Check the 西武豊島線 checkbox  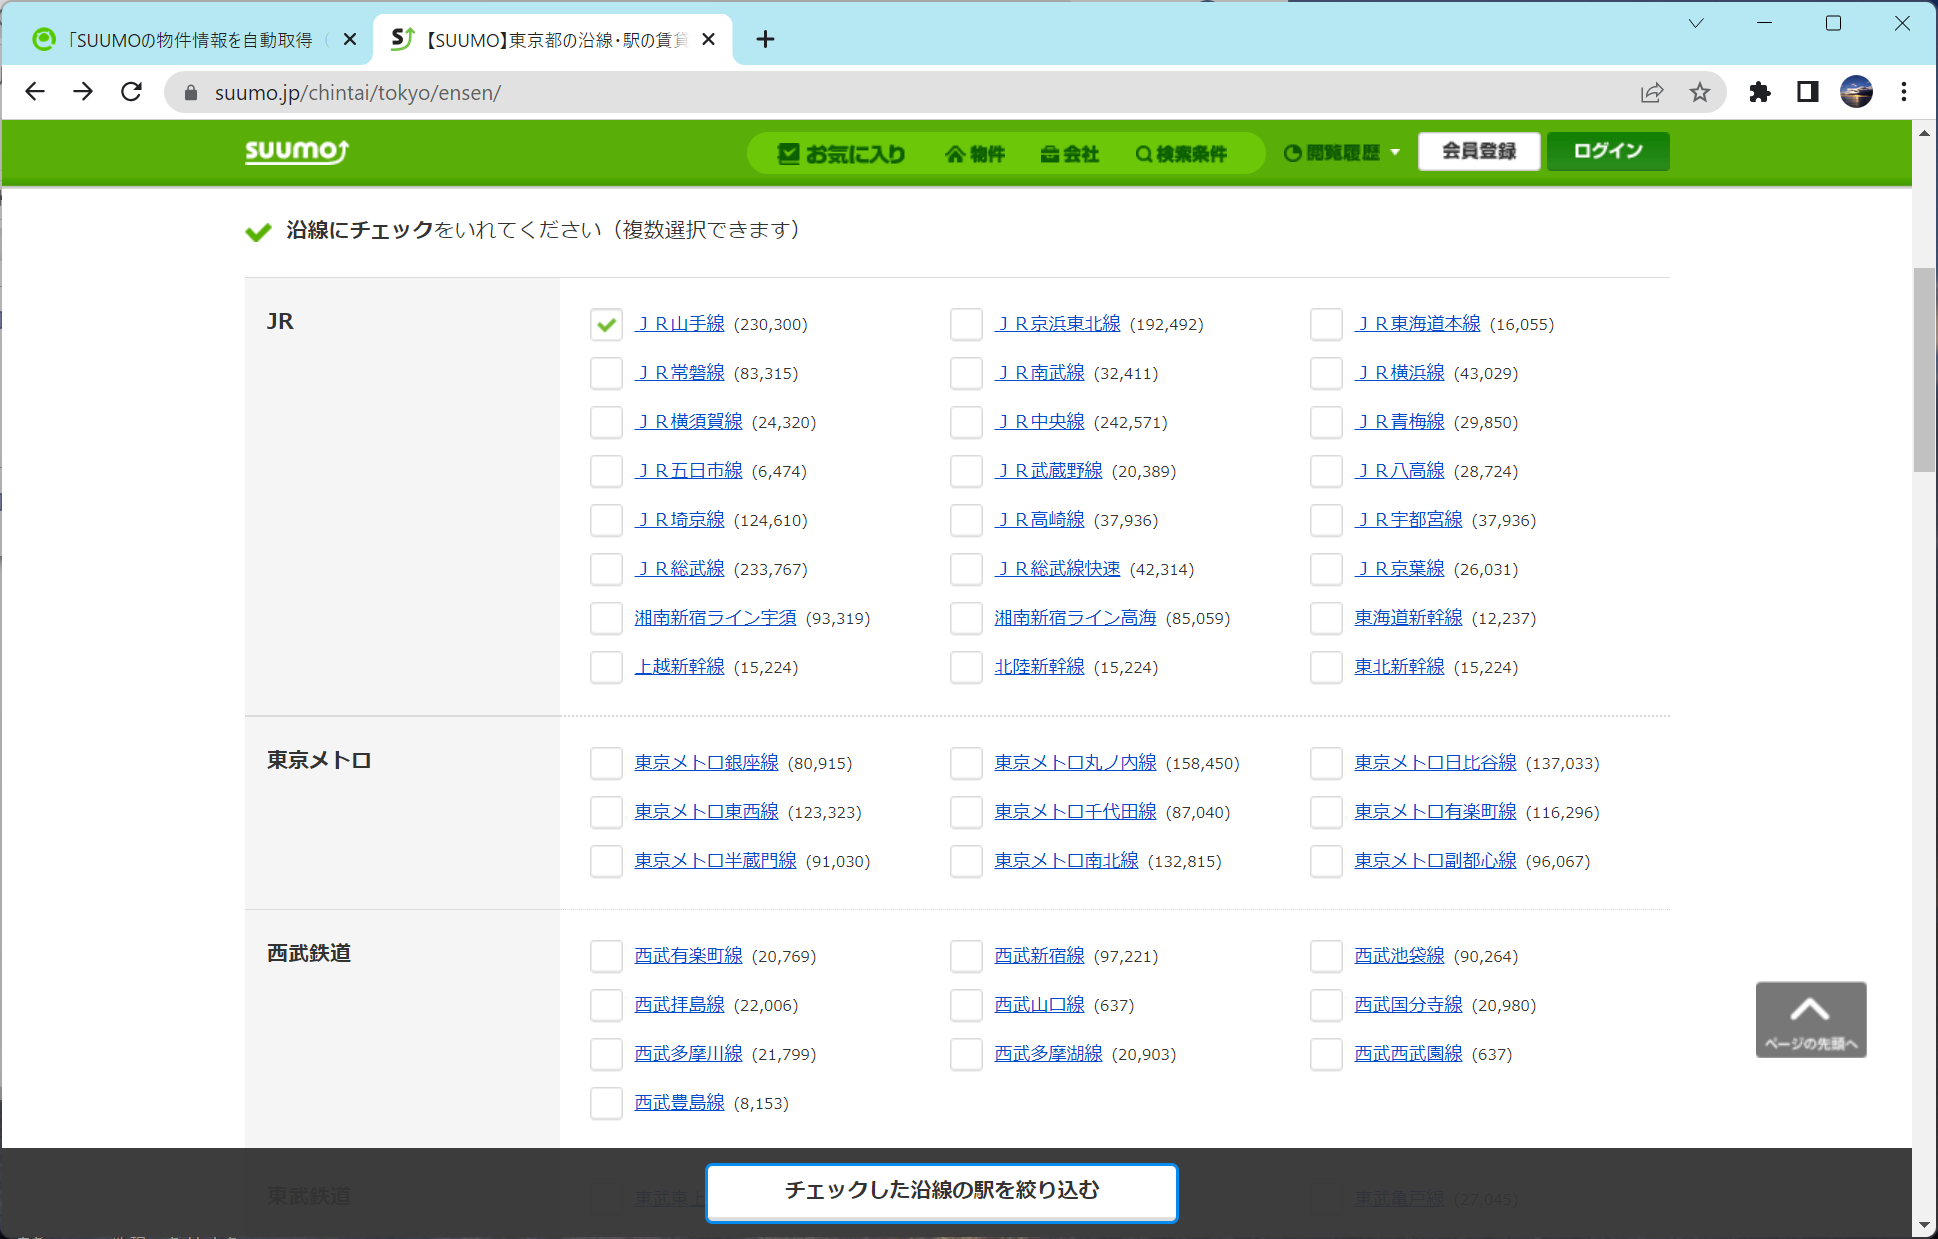(606, 1103)
